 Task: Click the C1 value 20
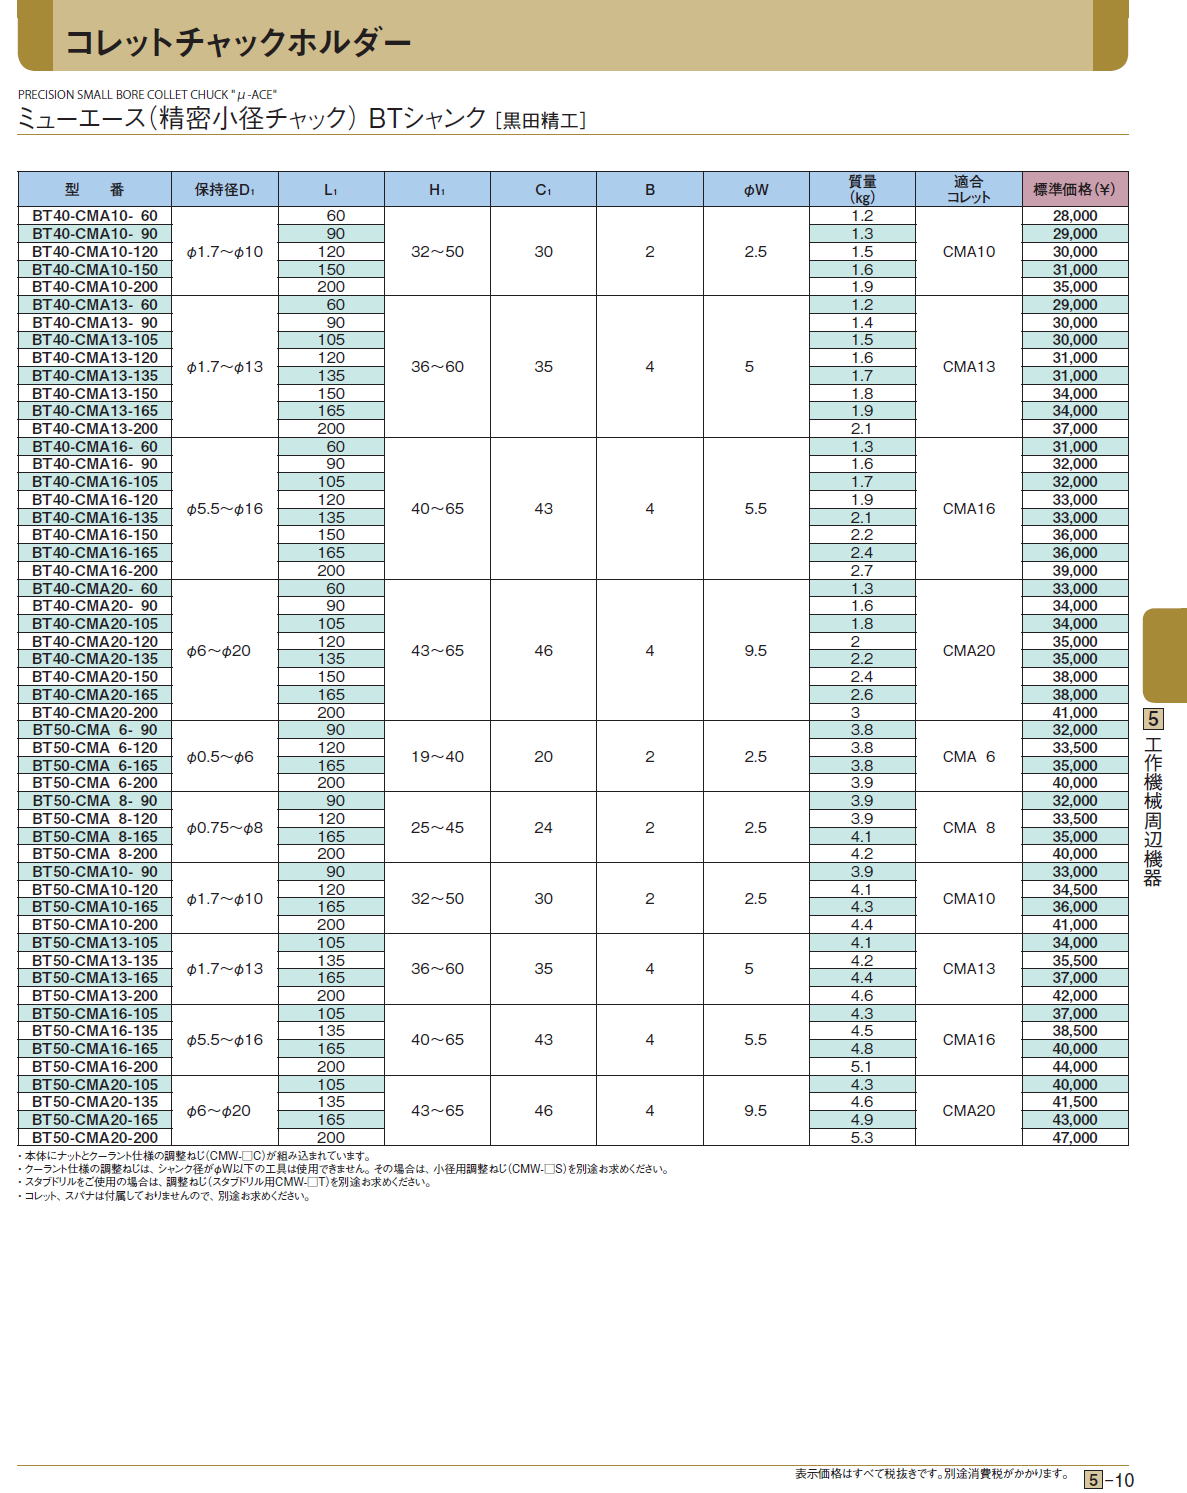543,757
